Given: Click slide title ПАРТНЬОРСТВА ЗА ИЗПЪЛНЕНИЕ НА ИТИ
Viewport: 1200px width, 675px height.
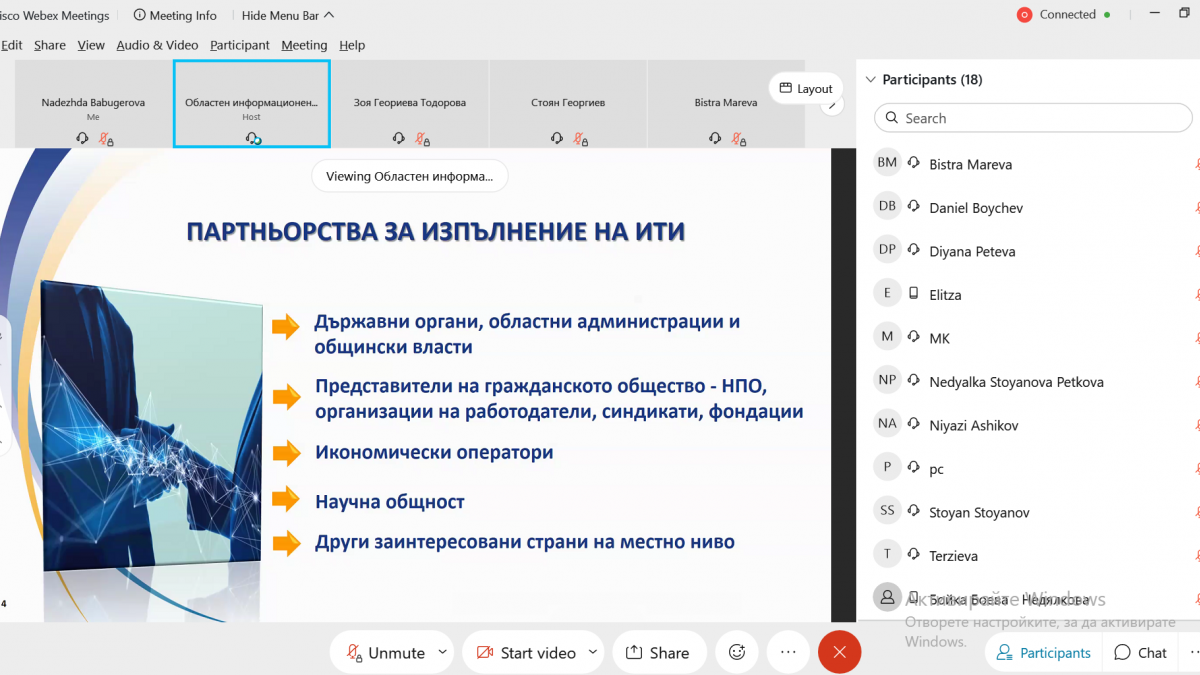Looking at the screenshot, I should coord(436,232).
